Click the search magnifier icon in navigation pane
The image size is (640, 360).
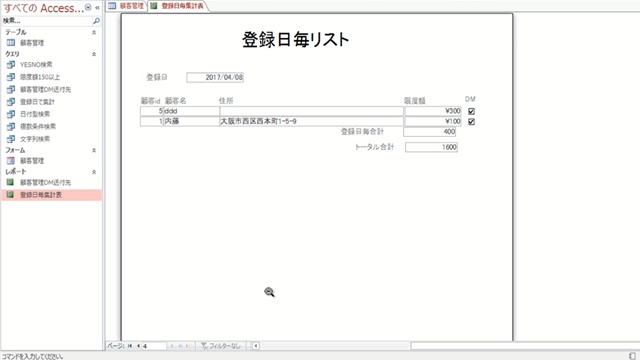(96, 20)
